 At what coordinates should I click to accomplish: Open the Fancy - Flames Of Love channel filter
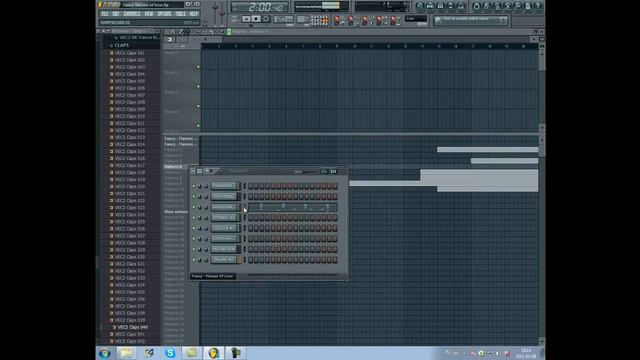tap(213, 276)
